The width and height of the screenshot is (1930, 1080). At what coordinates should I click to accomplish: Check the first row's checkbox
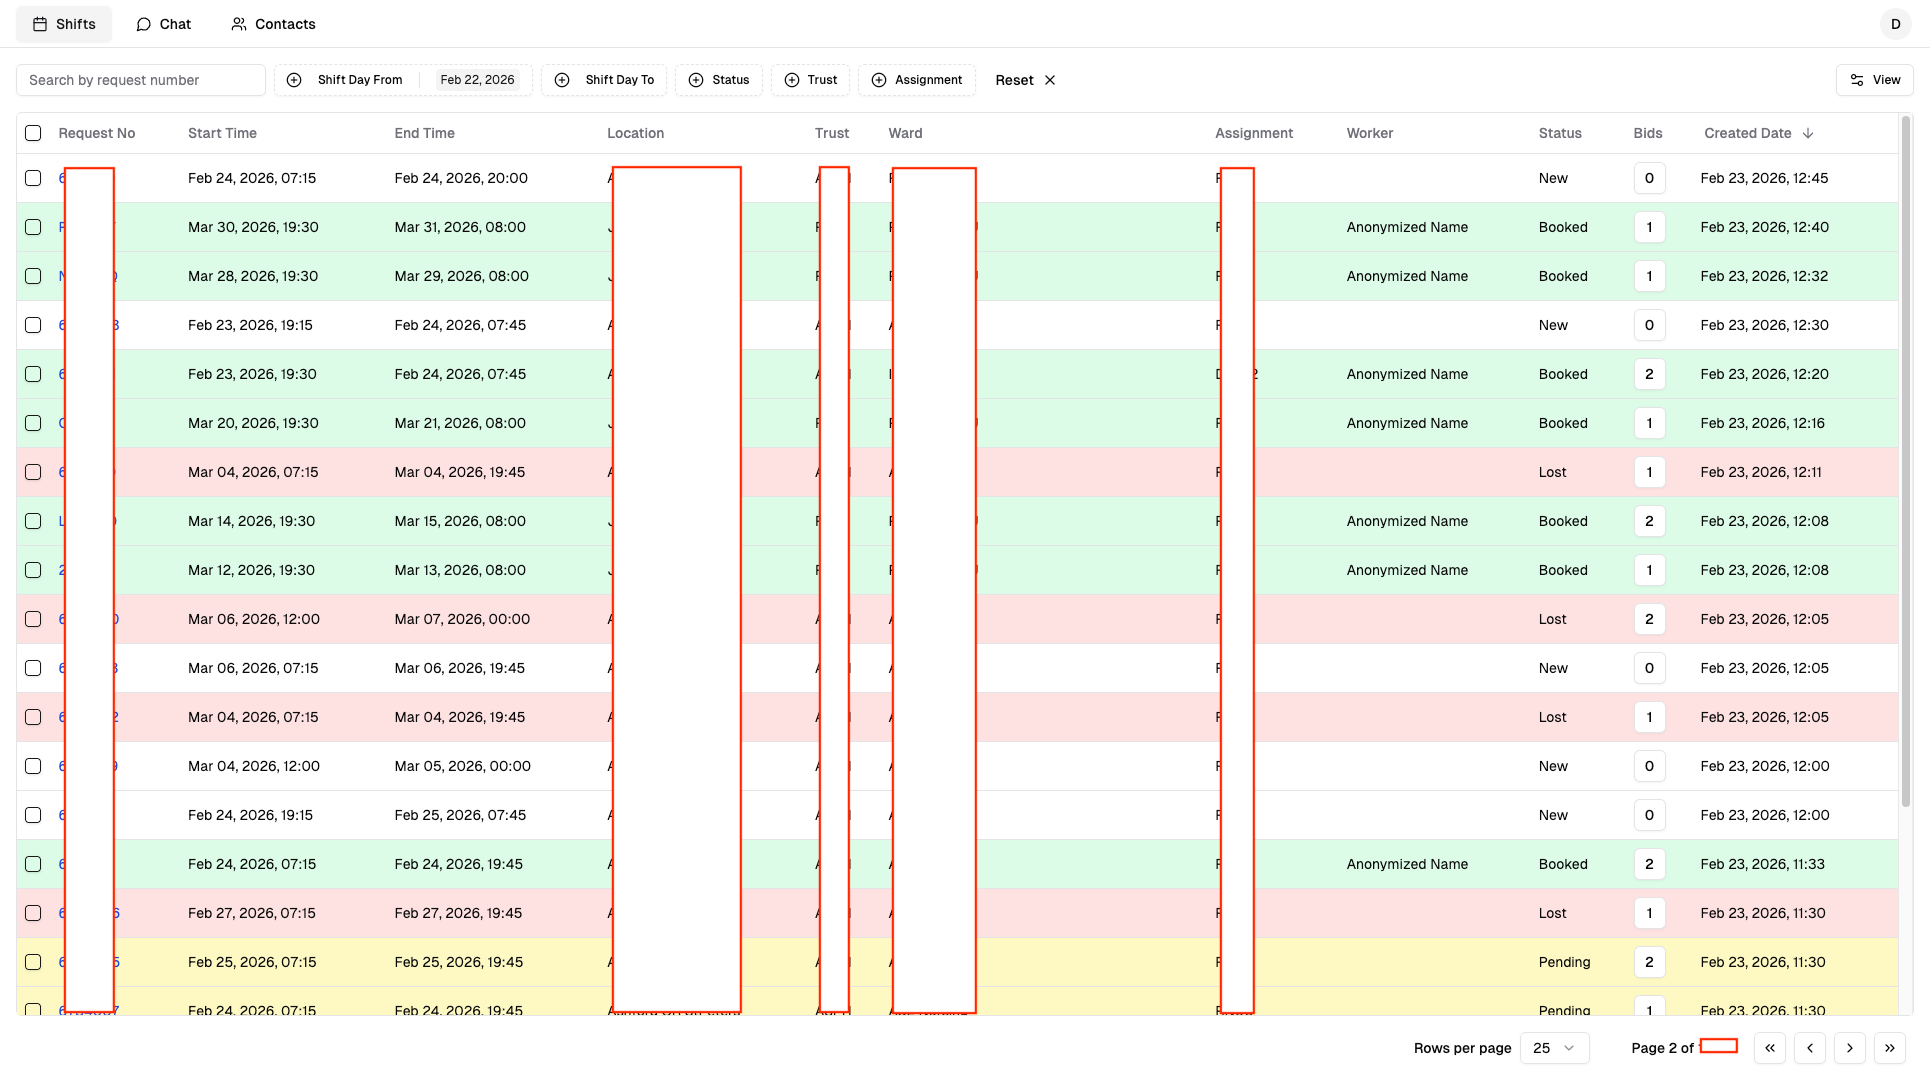pos(33,178)
